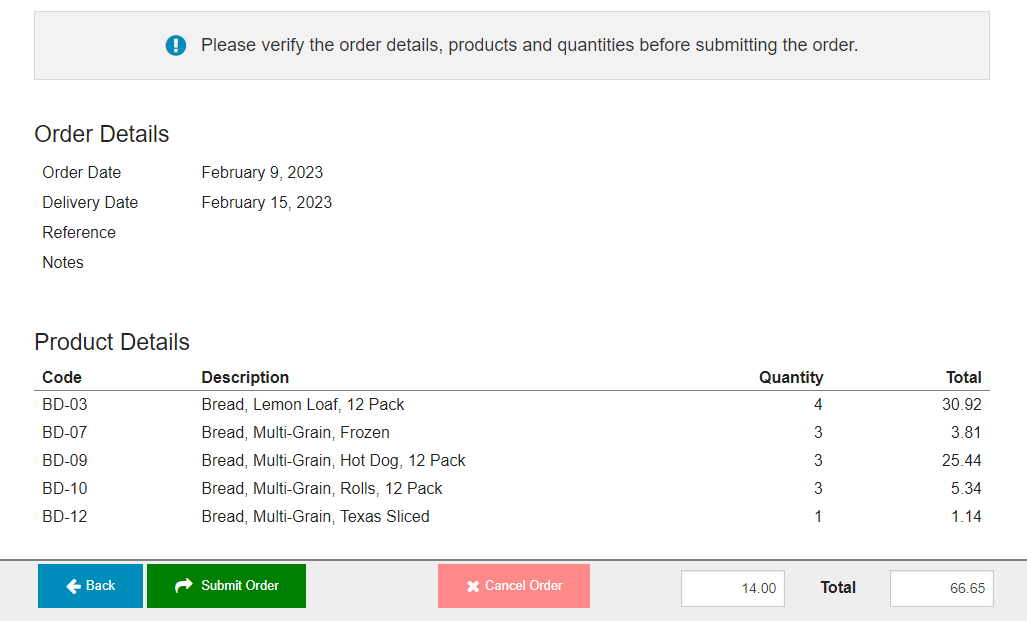Click the blue info icon in banner
The height and width of the screenshot is (622, 1027).
176,45
